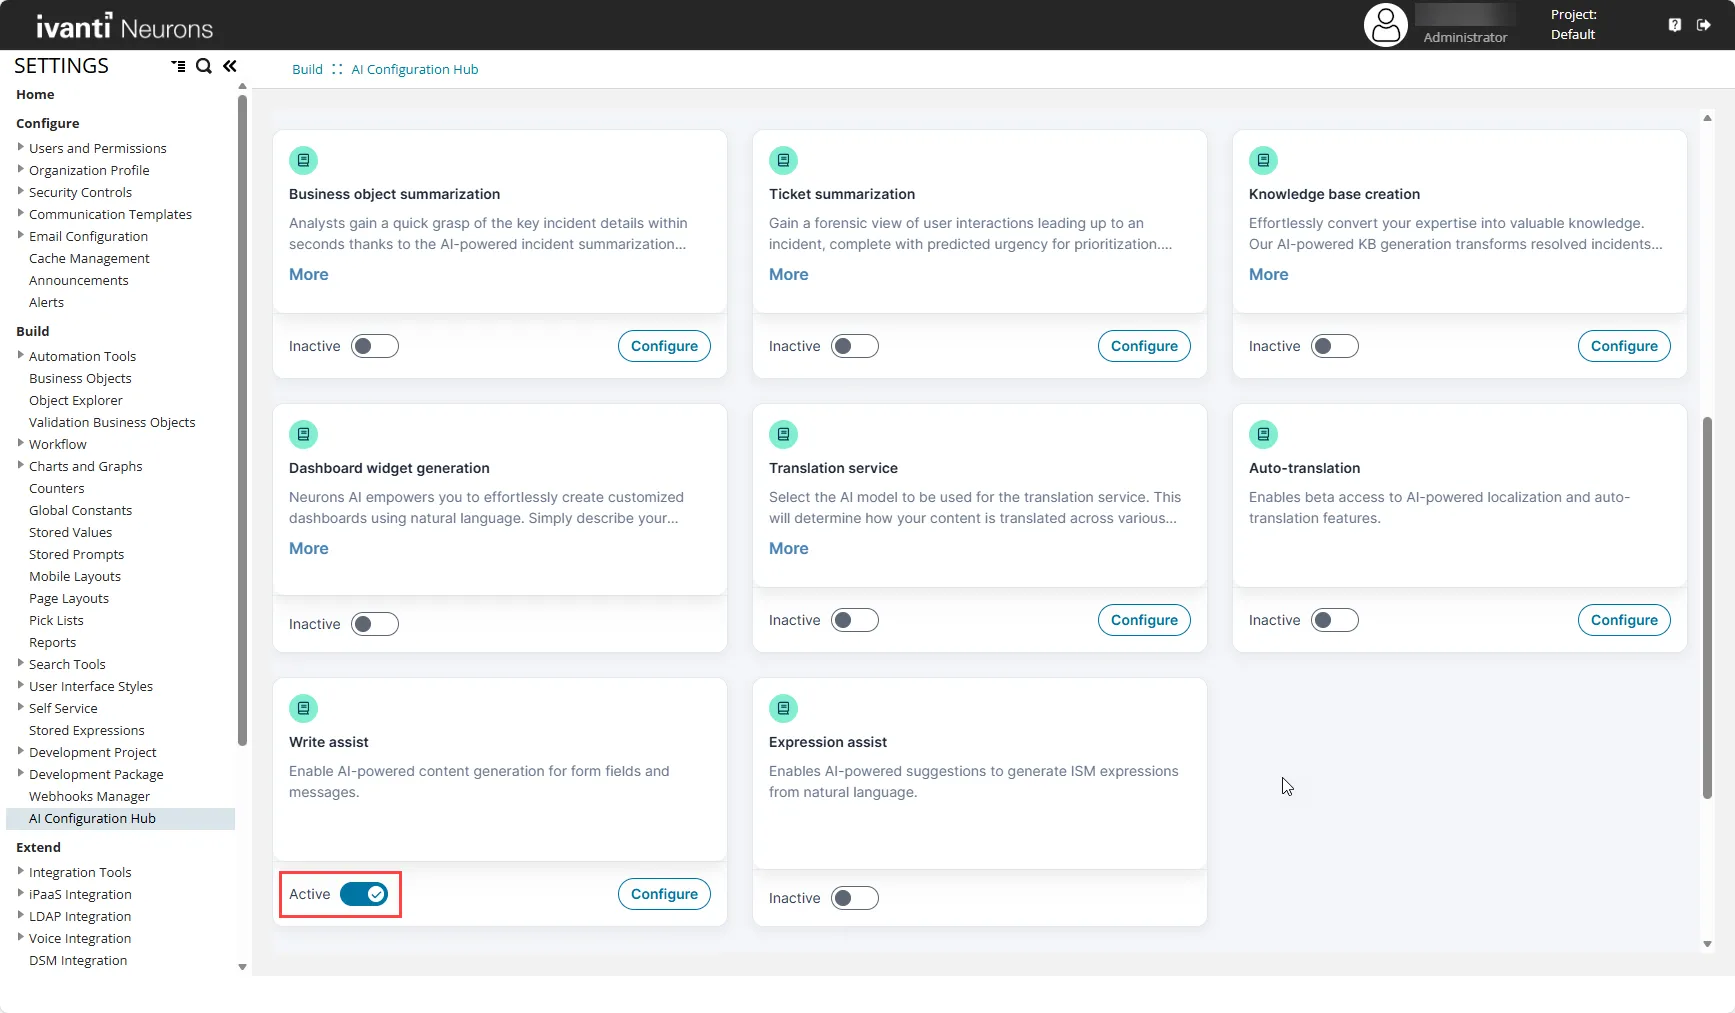
Task: Expand the Integration Tools tree arrow
Action: click(21, 871)
